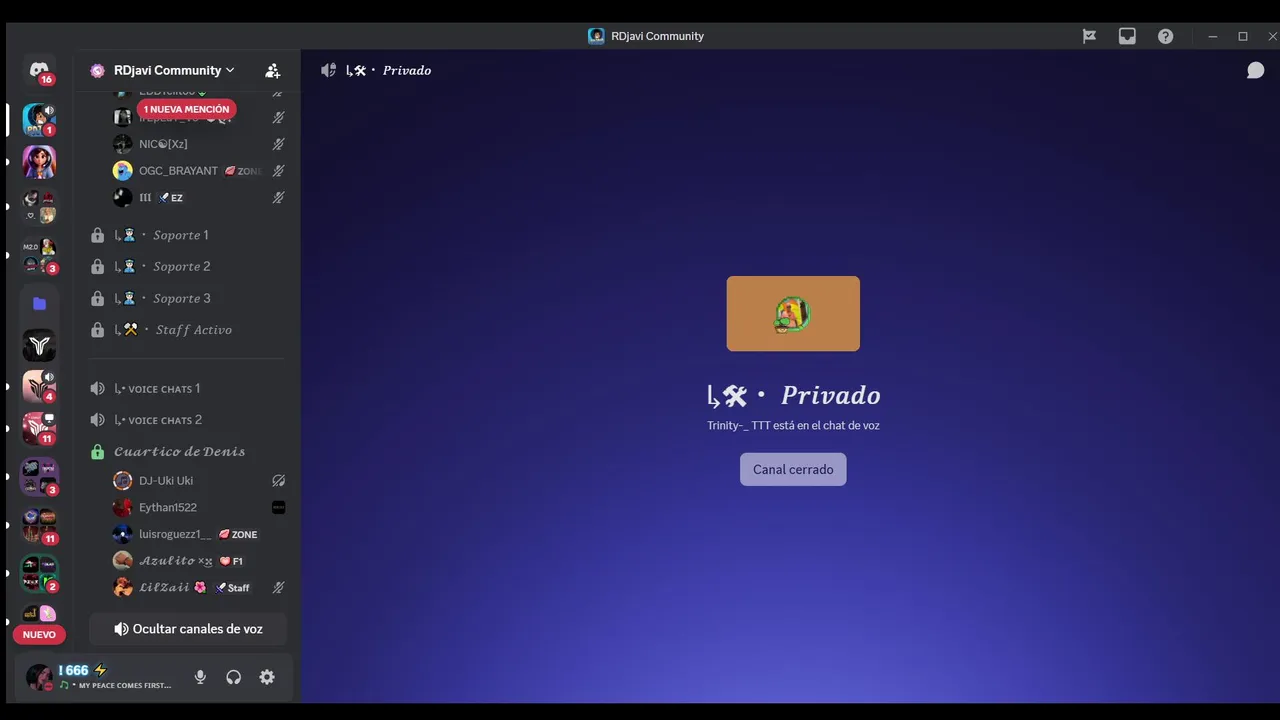This screenshot has height=720, width=1280.
Task: Click DJ-Uki Uki's deafened headphone icon
Action: click(279, 481)
